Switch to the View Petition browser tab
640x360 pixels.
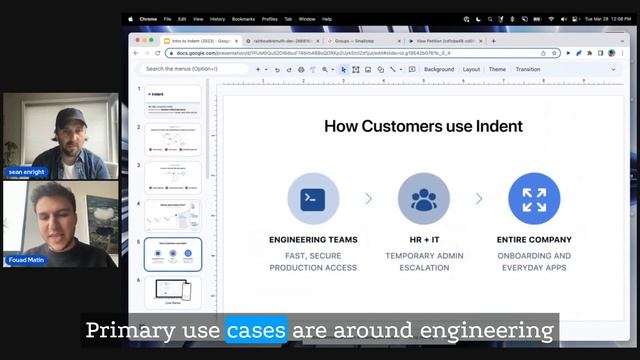[x=445, y=41]
